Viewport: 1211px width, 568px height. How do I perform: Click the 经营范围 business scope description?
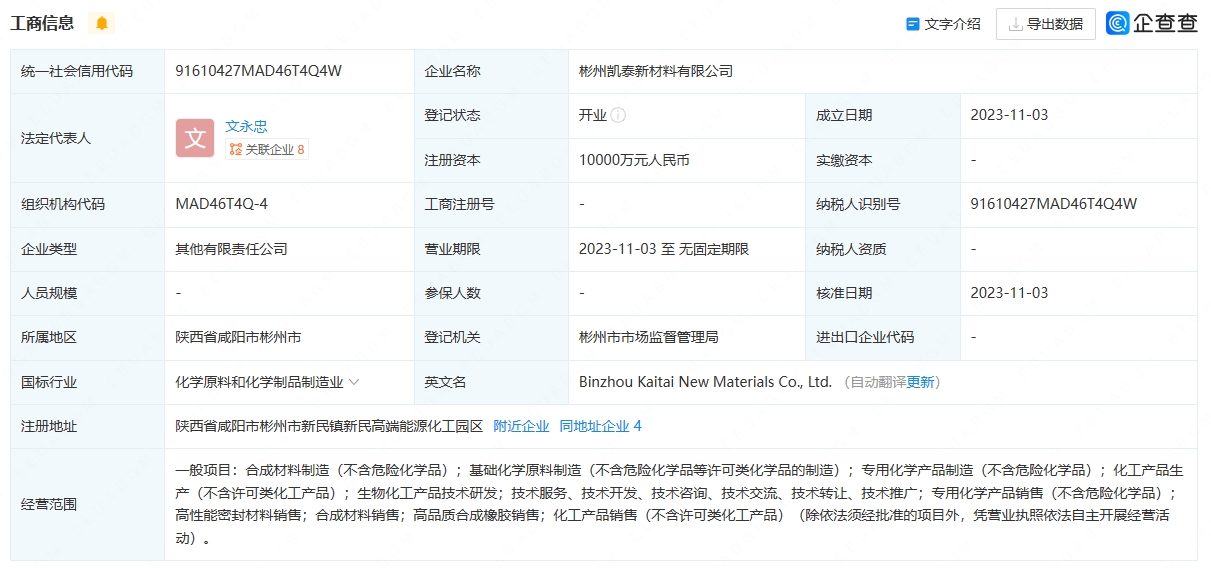pyautogui.click(x=680, y=504)
